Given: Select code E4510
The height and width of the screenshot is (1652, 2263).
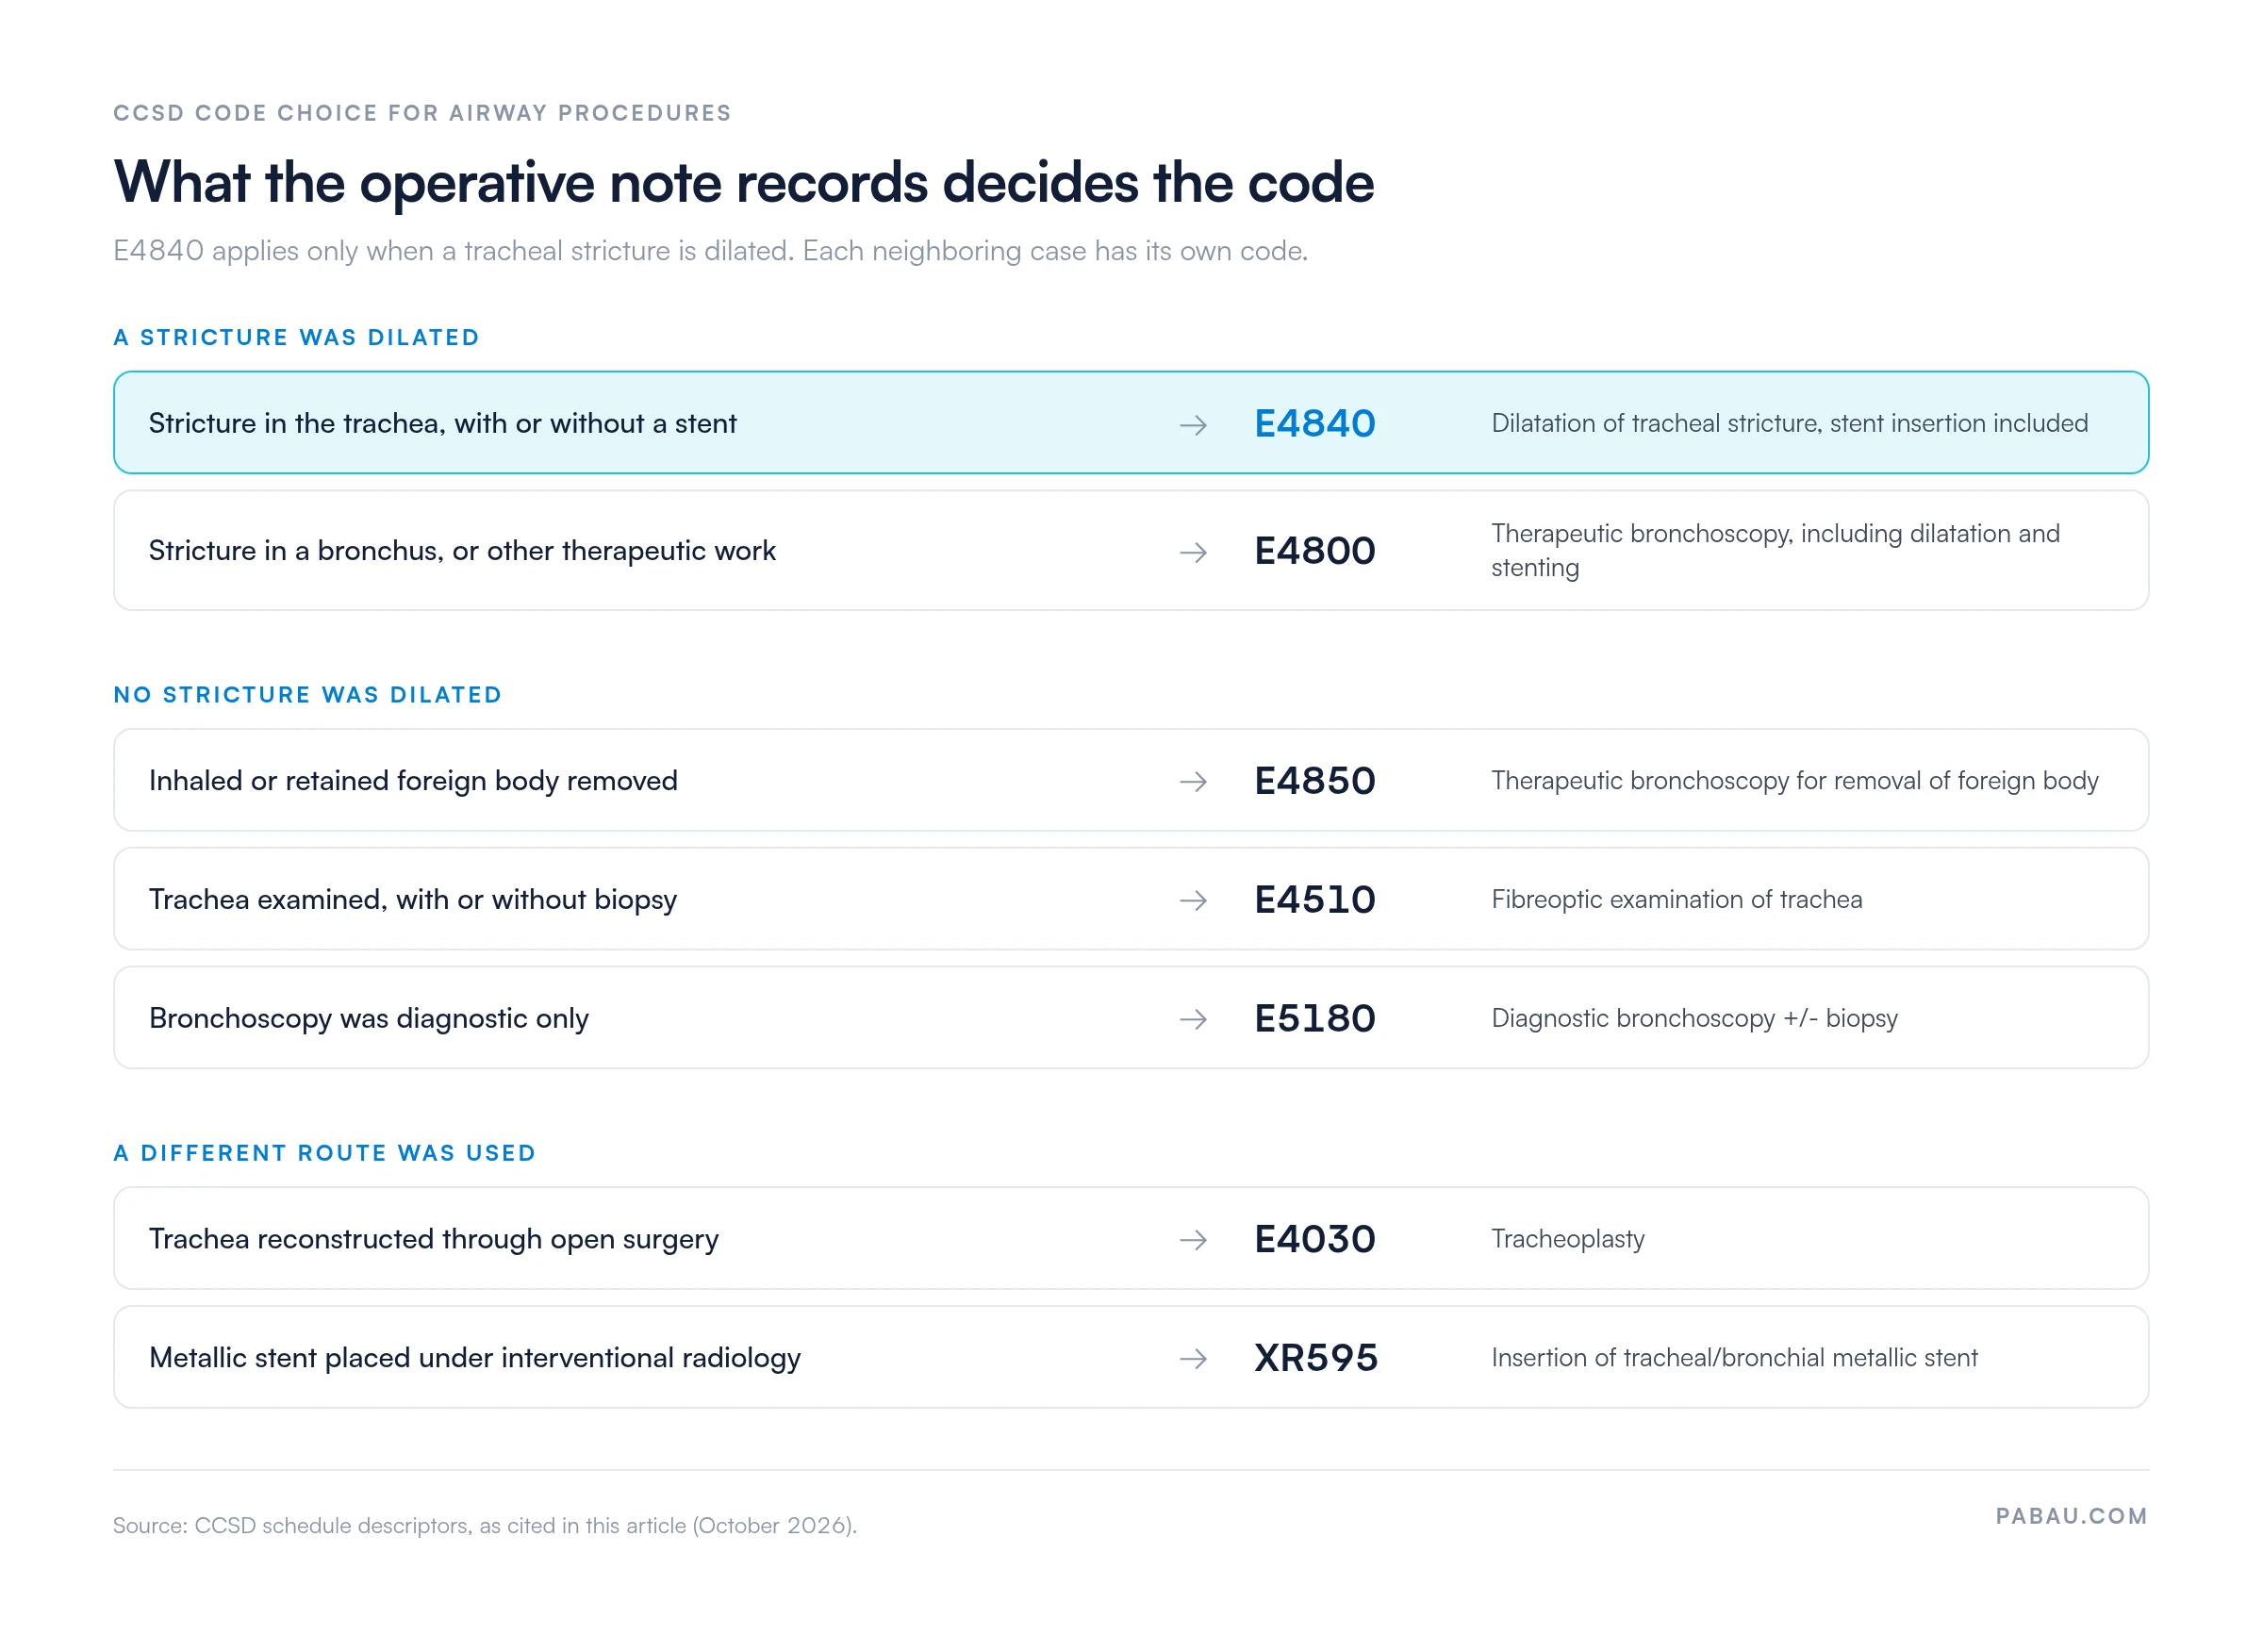Looking at the screenshot, I should pyautogui.click(x=1315, y=899).
